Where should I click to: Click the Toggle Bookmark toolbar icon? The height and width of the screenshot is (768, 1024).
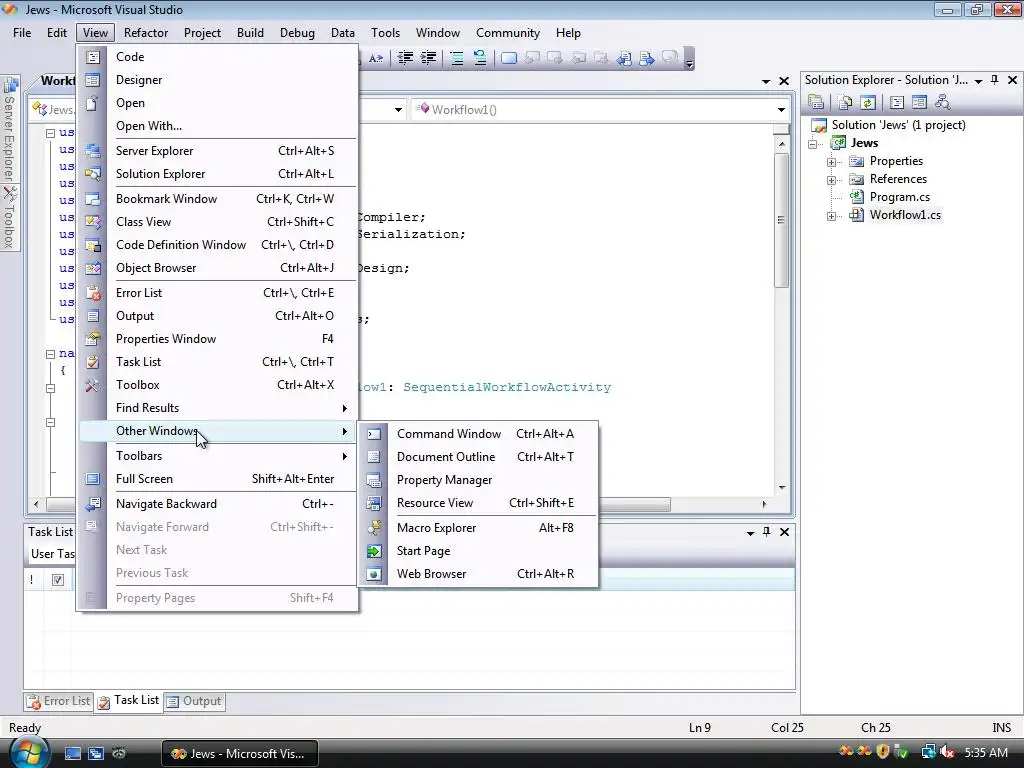pyautogui.click(x=509, y=58)
